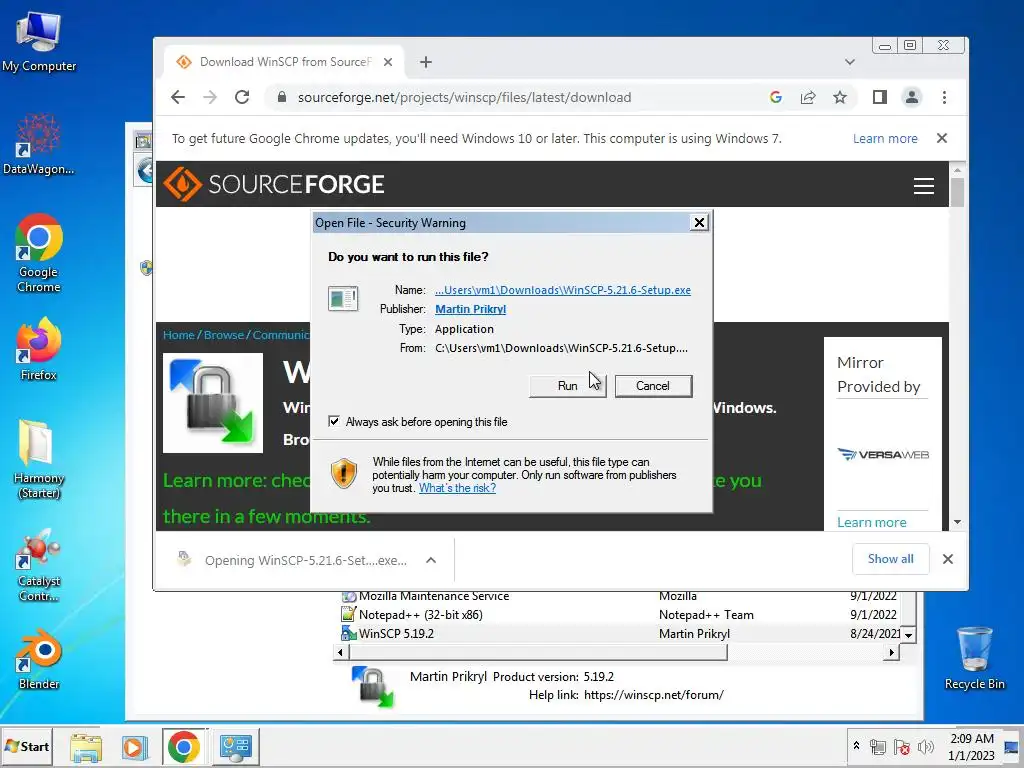Open Firefox desktop shortcut
Screen dimensions: 1024x768
click(x=39, y=349)
